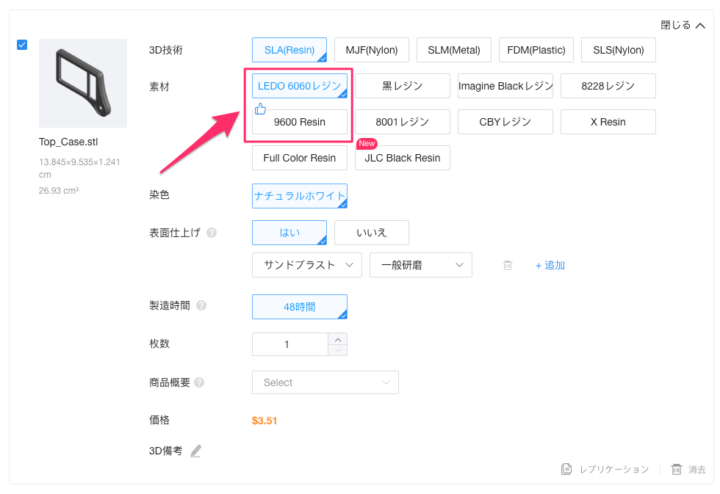Toggle the Top_Case.stl checkbox

pos(23,45)
